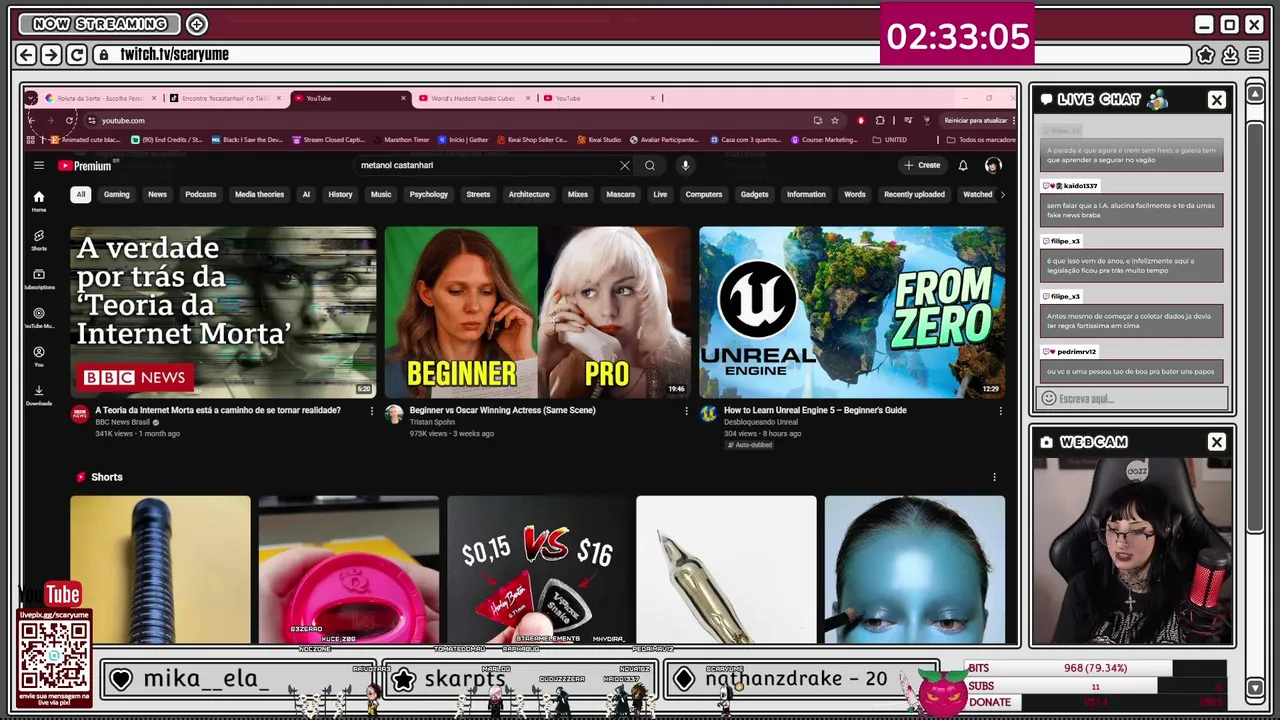Open the Unreal Engine From Zero thumbnail

click(x=852, y=312)
